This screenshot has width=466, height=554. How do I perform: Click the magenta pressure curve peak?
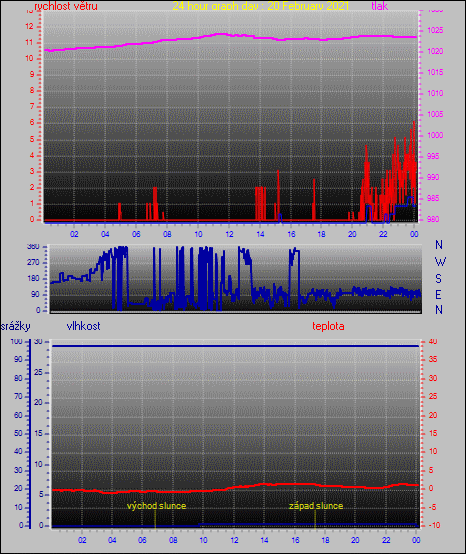(x=221, y=34)
